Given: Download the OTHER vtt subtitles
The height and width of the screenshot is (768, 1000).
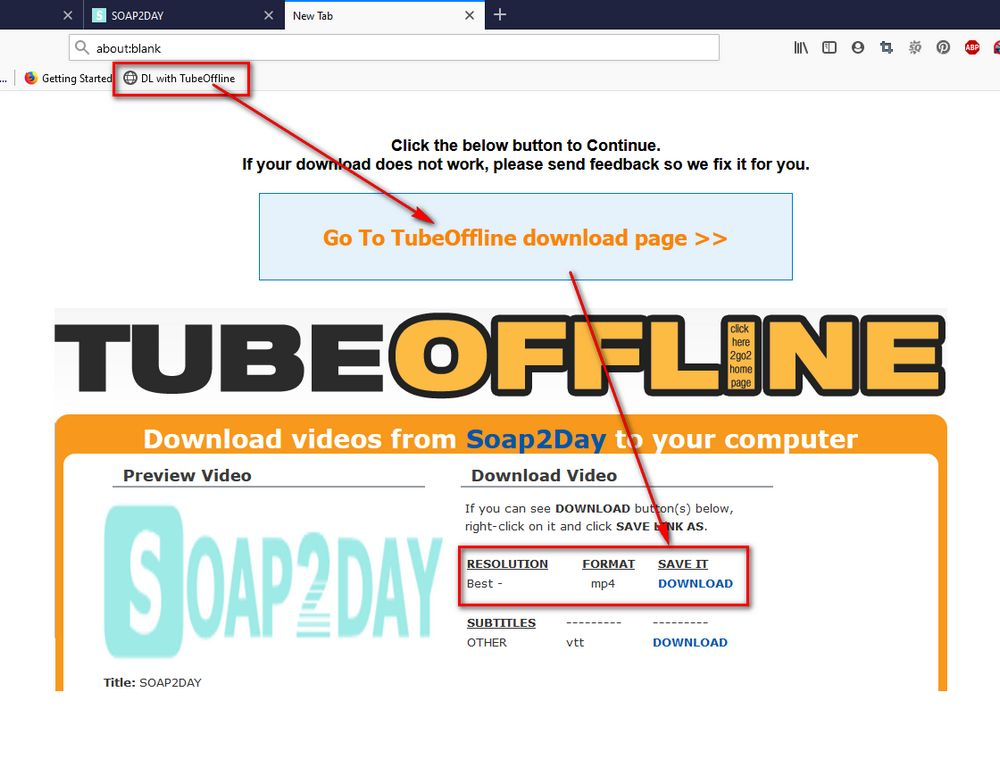Looking at the screenshot, I should click(x=689, y=642).
